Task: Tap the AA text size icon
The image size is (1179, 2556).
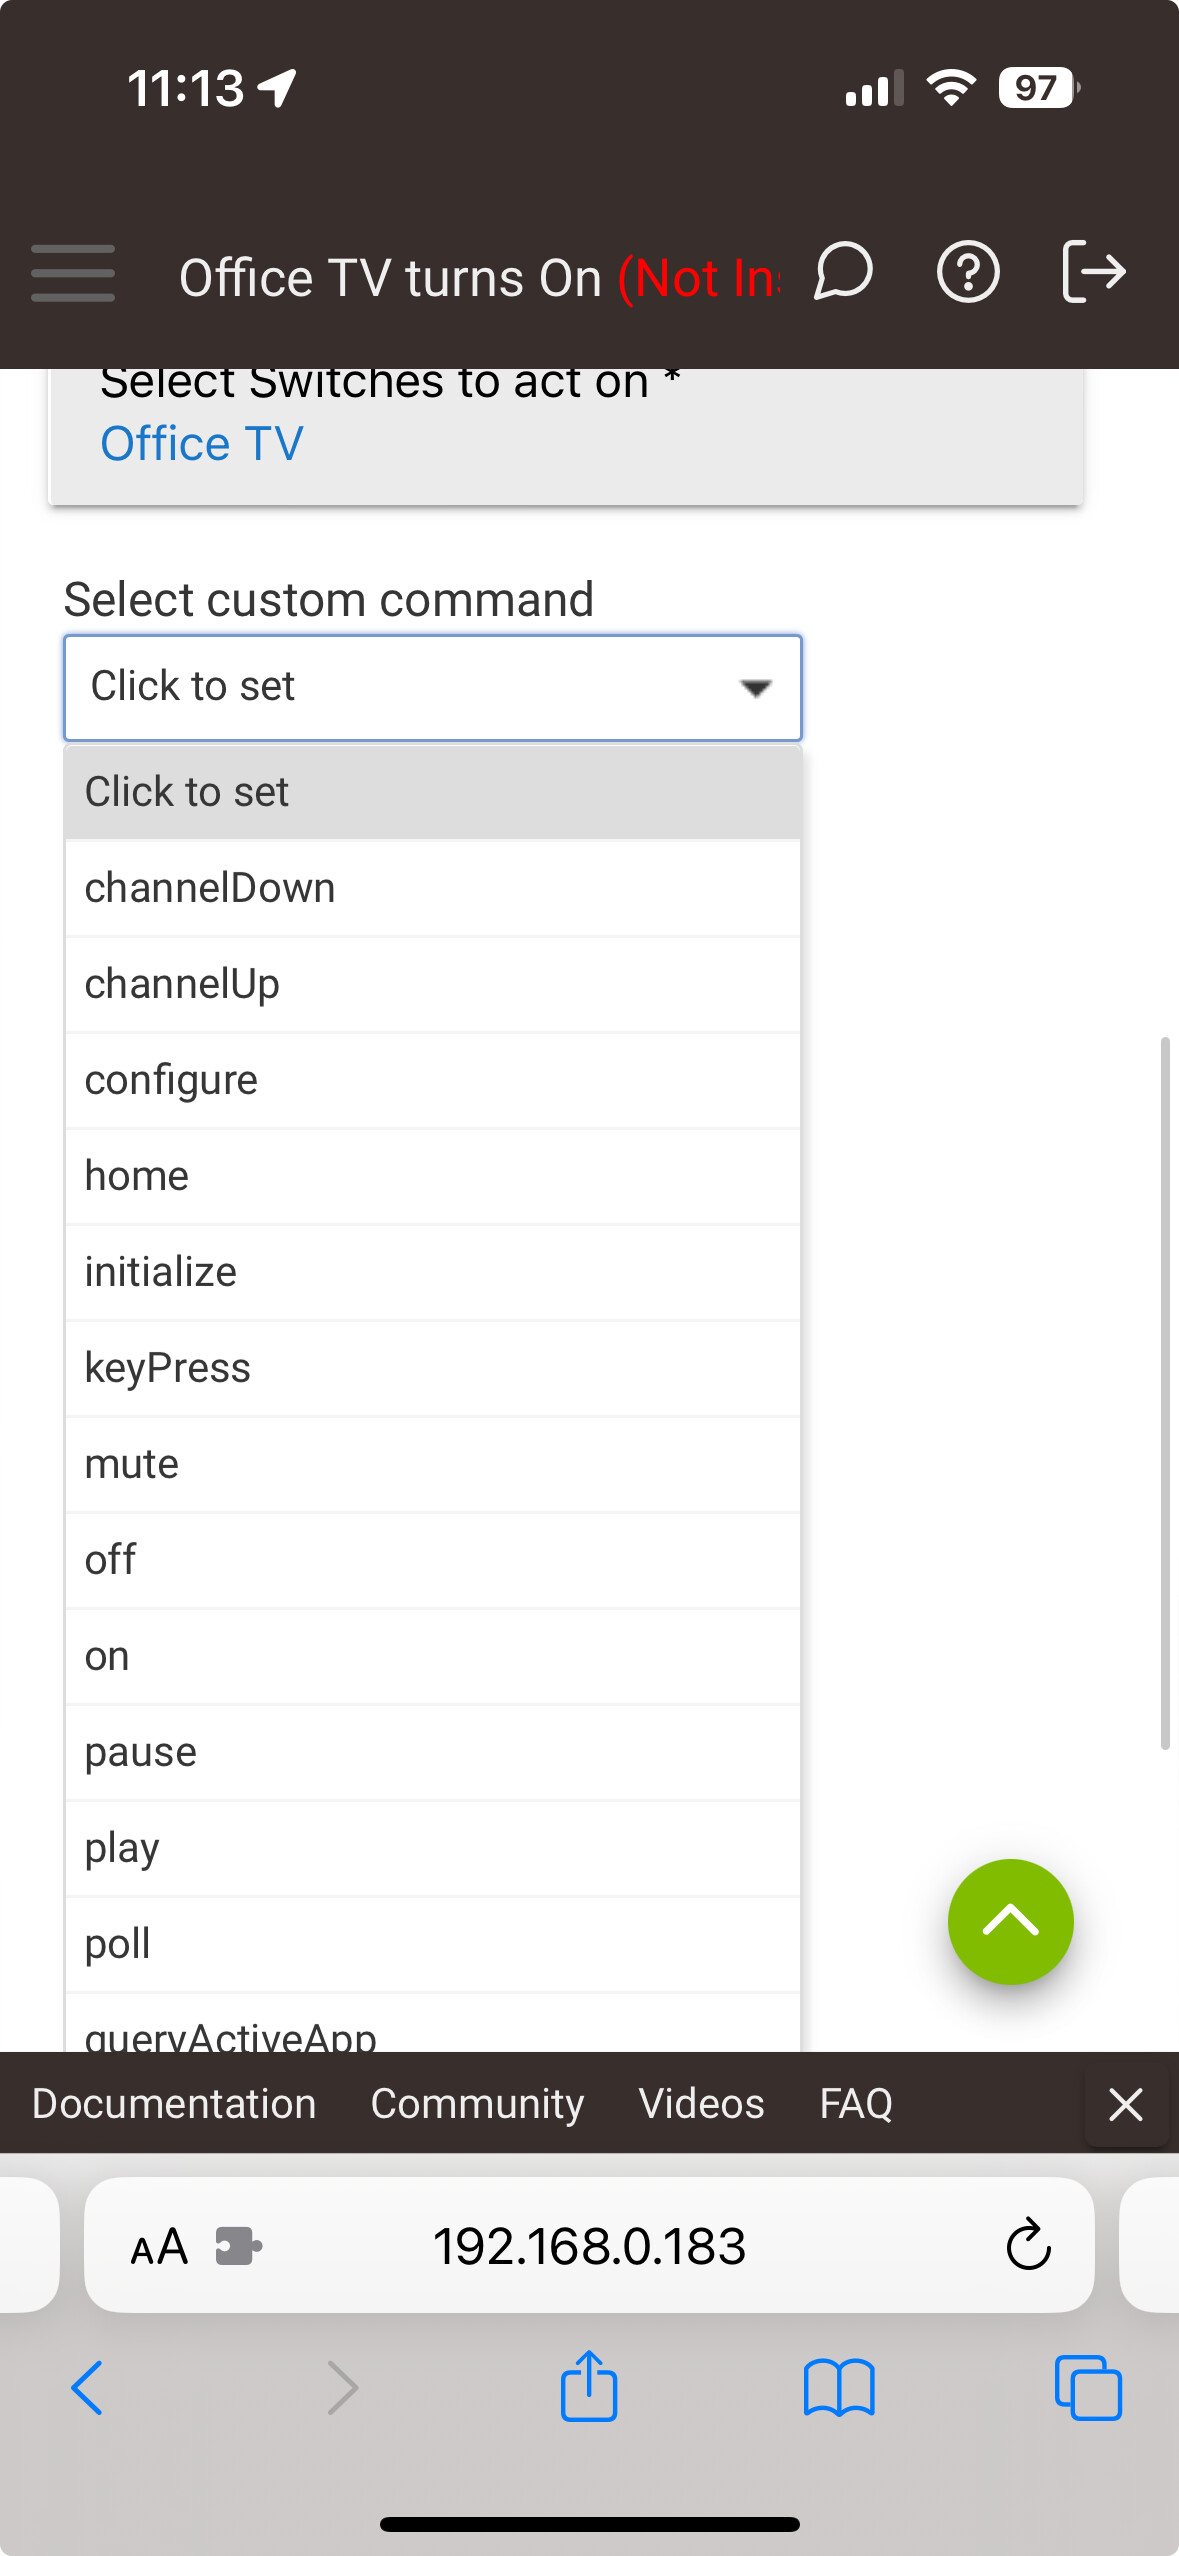Action: tap(158, 2244)
